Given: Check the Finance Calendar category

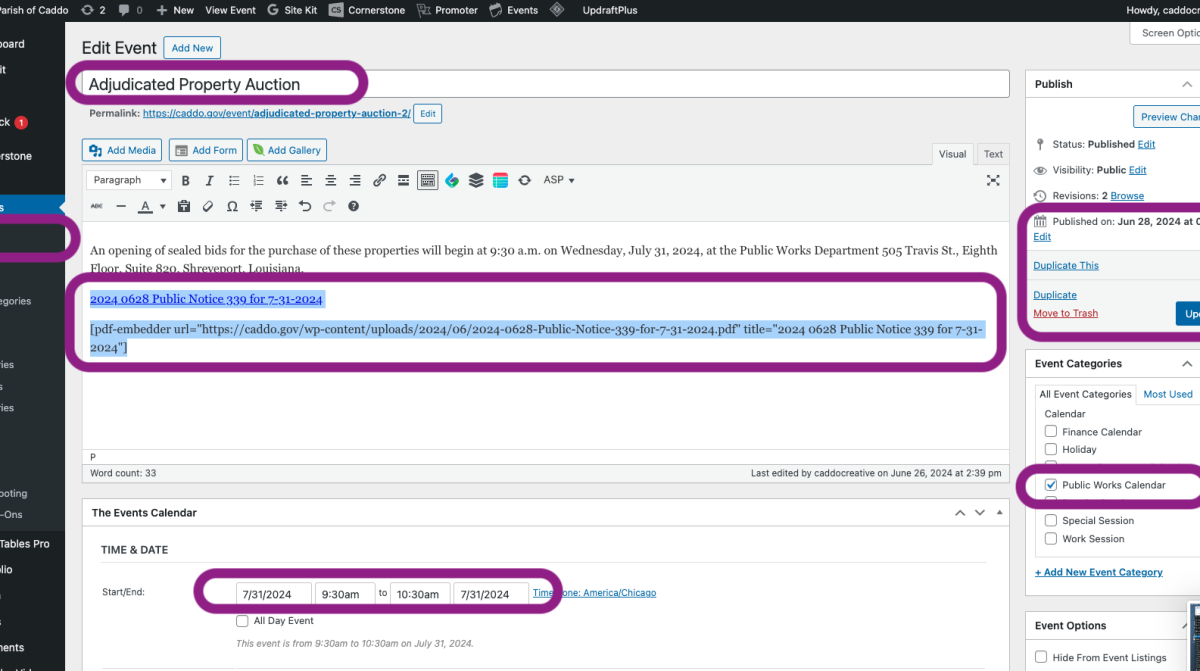Looking at the screenshot, I should [1051, 432].
